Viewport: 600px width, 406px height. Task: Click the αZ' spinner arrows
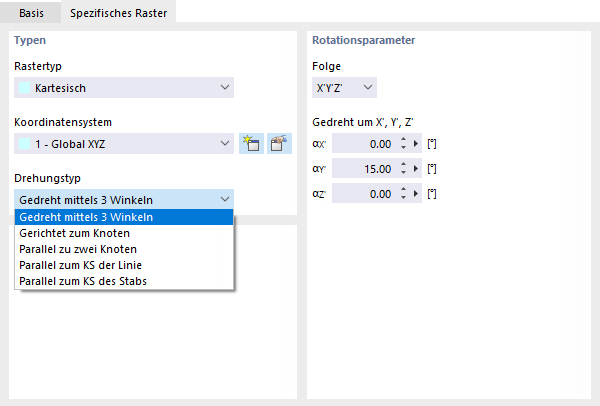(x=402, y=194)
